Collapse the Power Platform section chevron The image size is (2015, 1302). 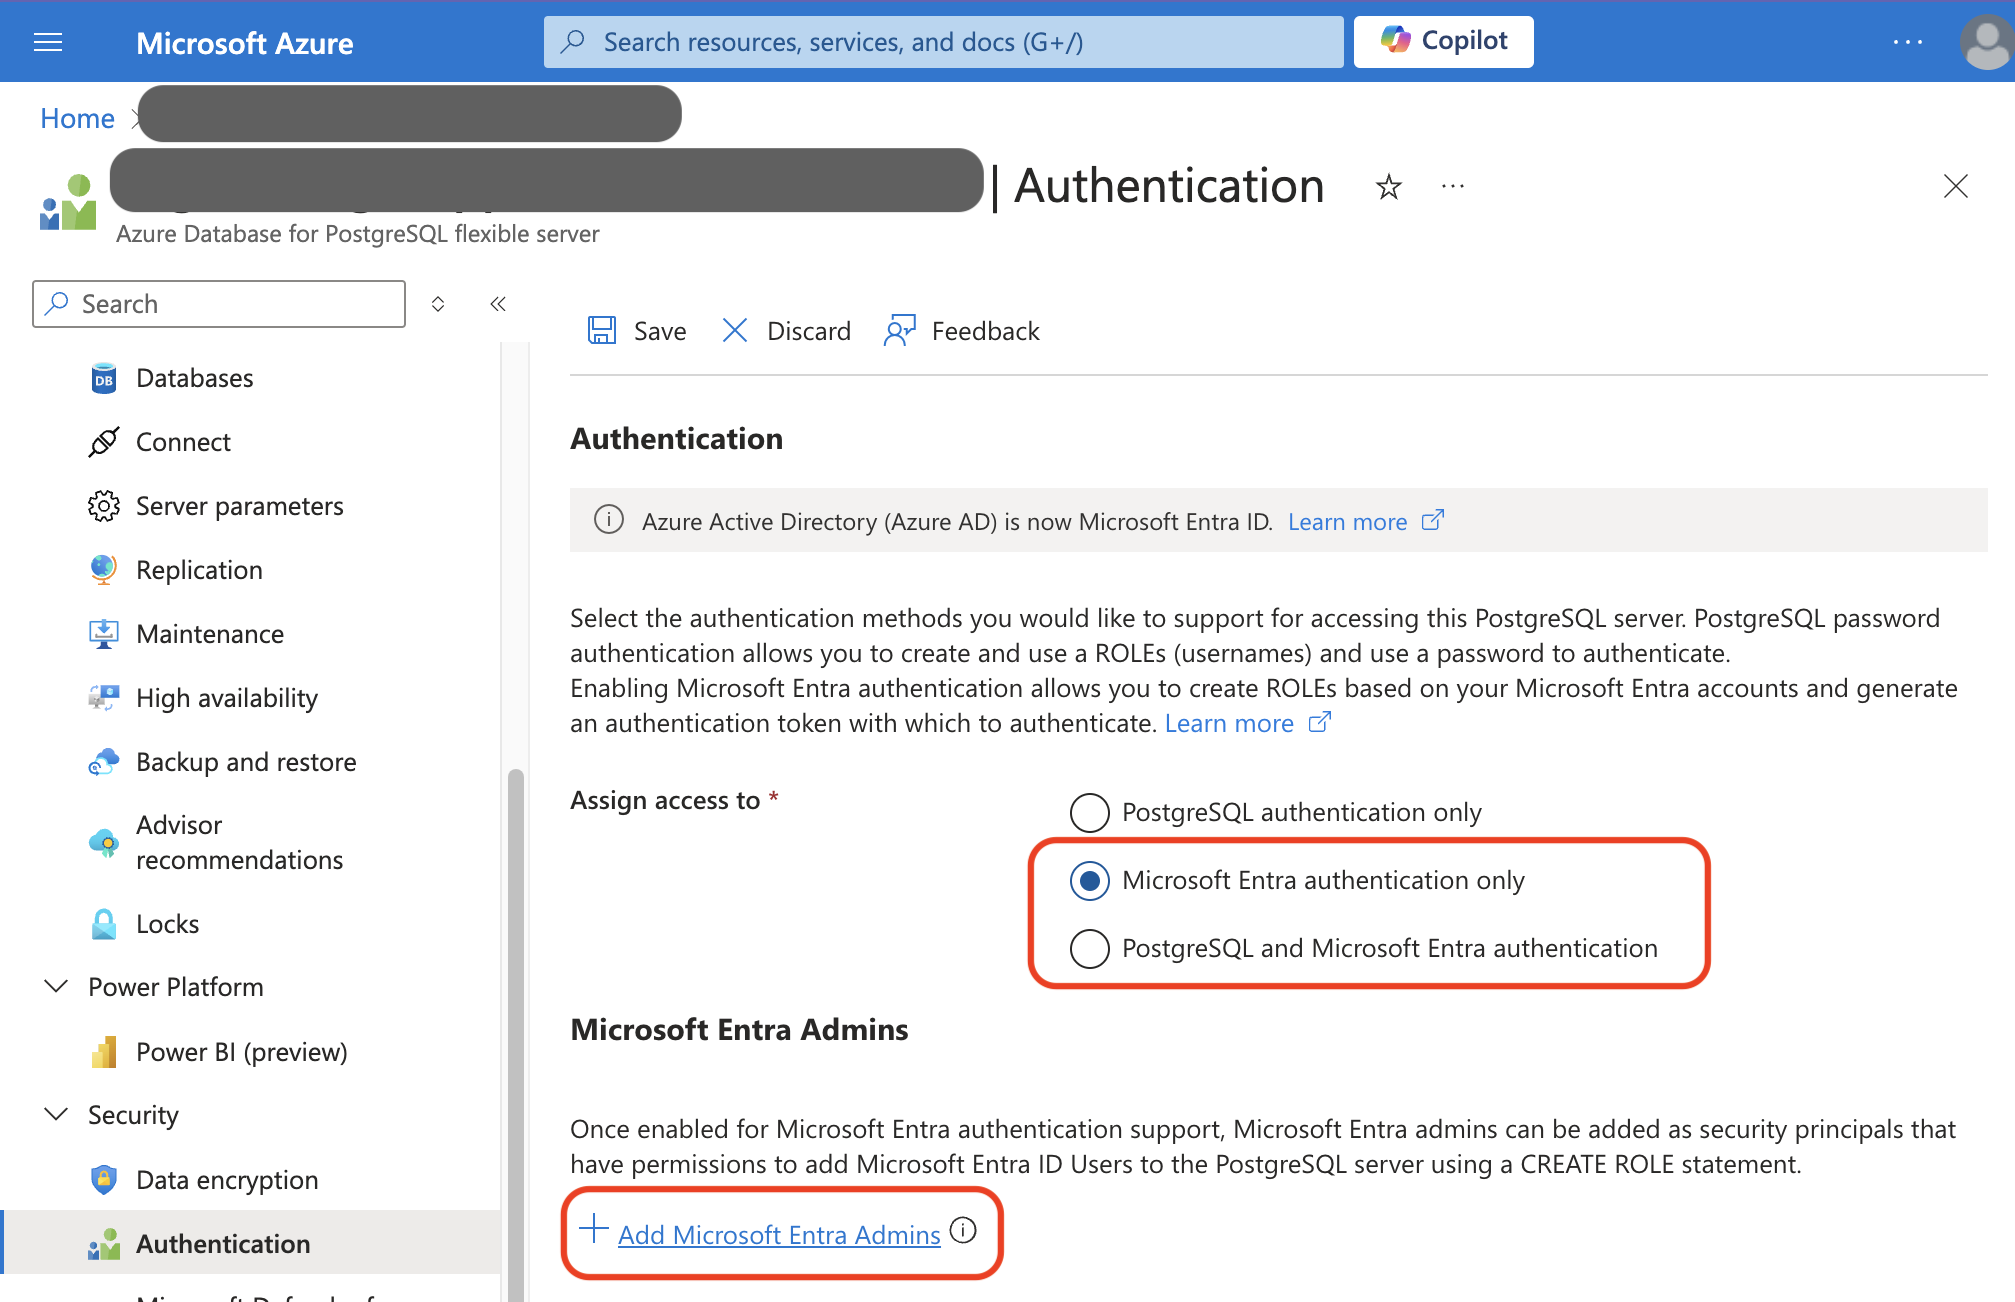[57, 987]
